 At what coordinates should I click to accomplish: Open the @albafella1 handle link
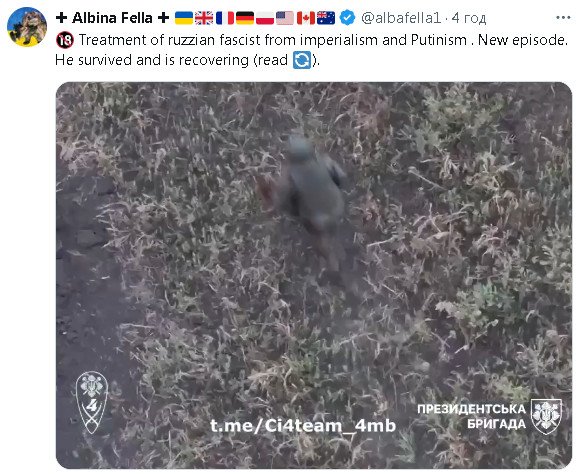[x=401, y=18]
